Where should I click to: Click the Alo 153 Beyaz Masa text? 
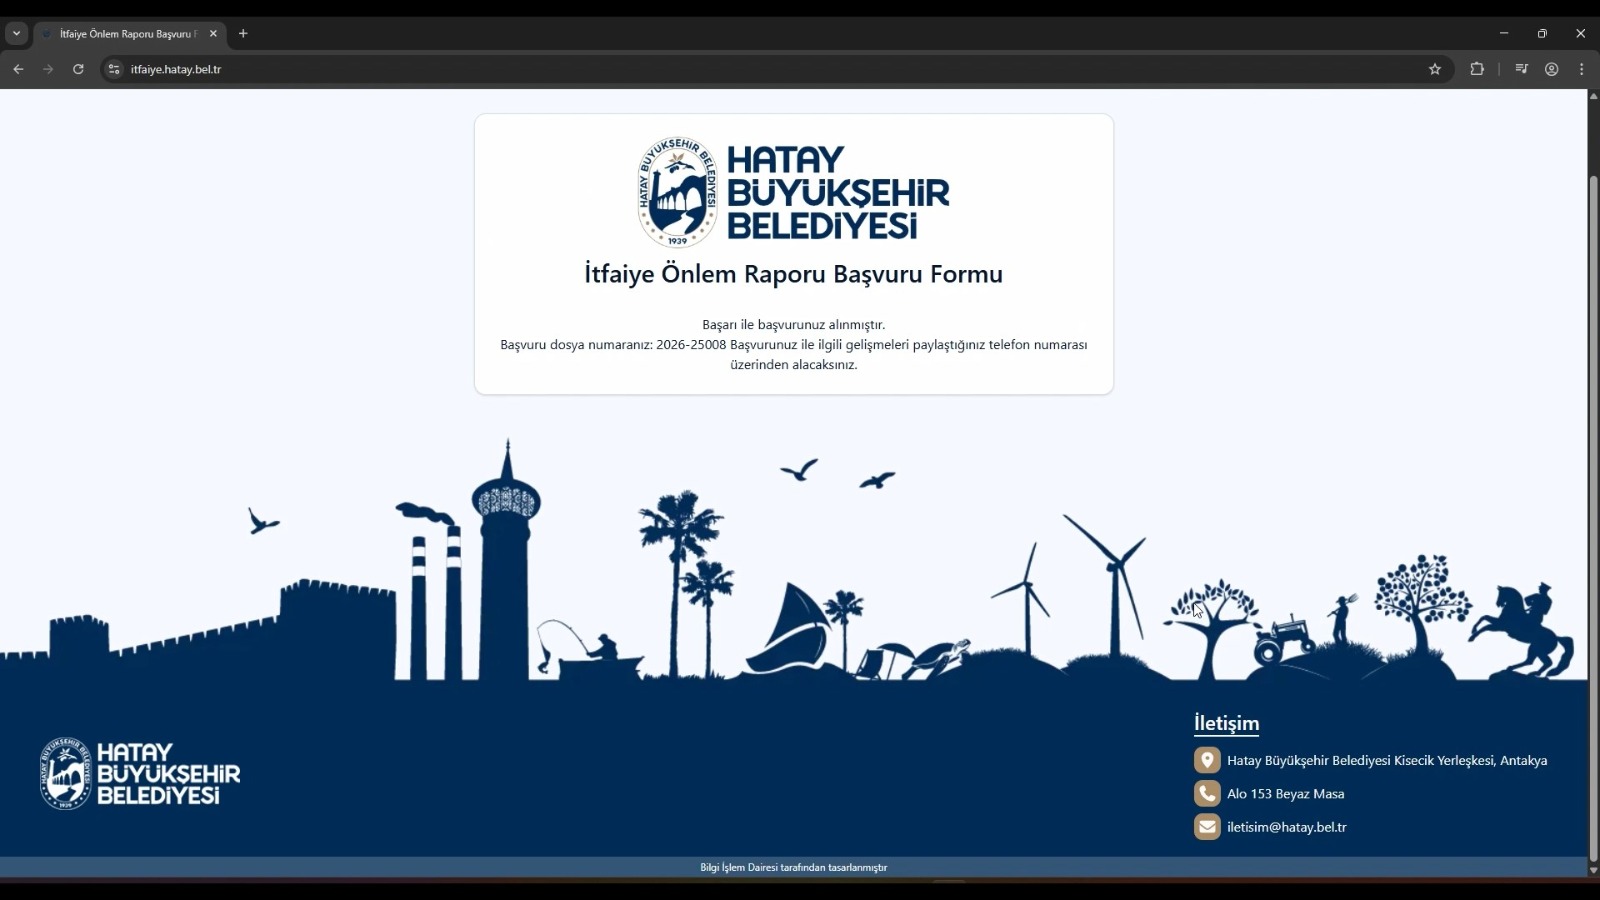point(1285,793)
